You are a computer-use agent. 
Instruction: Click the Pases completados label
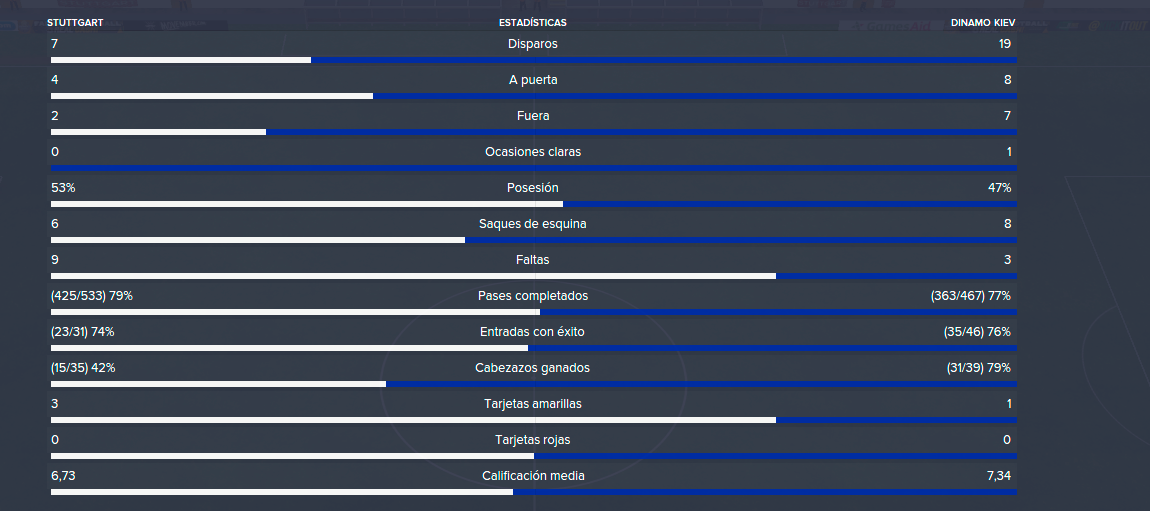coord(532,295)
